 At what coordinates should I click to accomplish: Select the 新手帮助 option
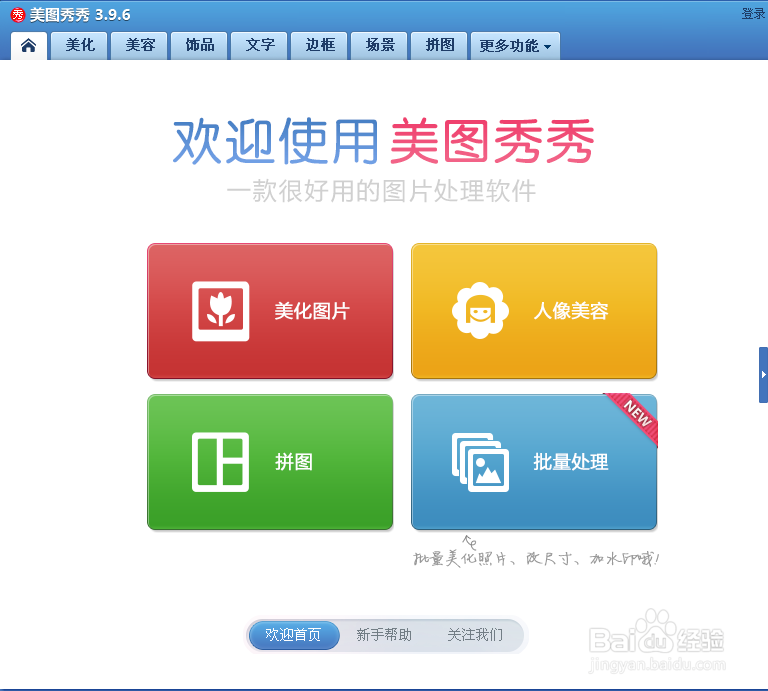click(x=384, y=635)
